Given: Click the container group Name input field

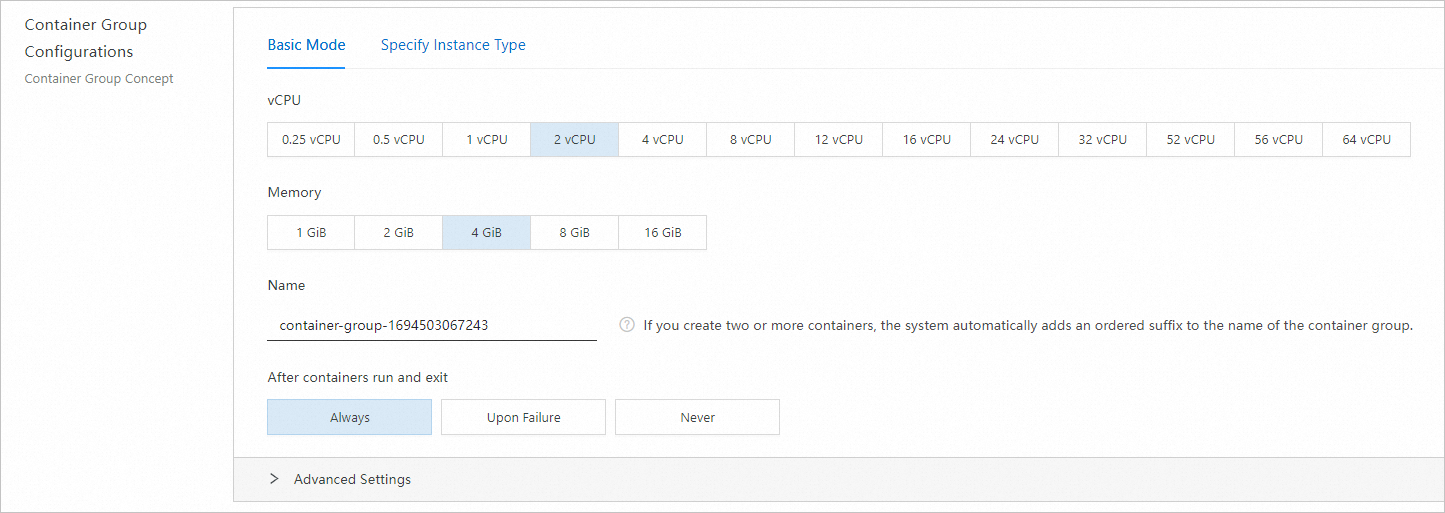Looking at the screenshot, I should 432,325.
